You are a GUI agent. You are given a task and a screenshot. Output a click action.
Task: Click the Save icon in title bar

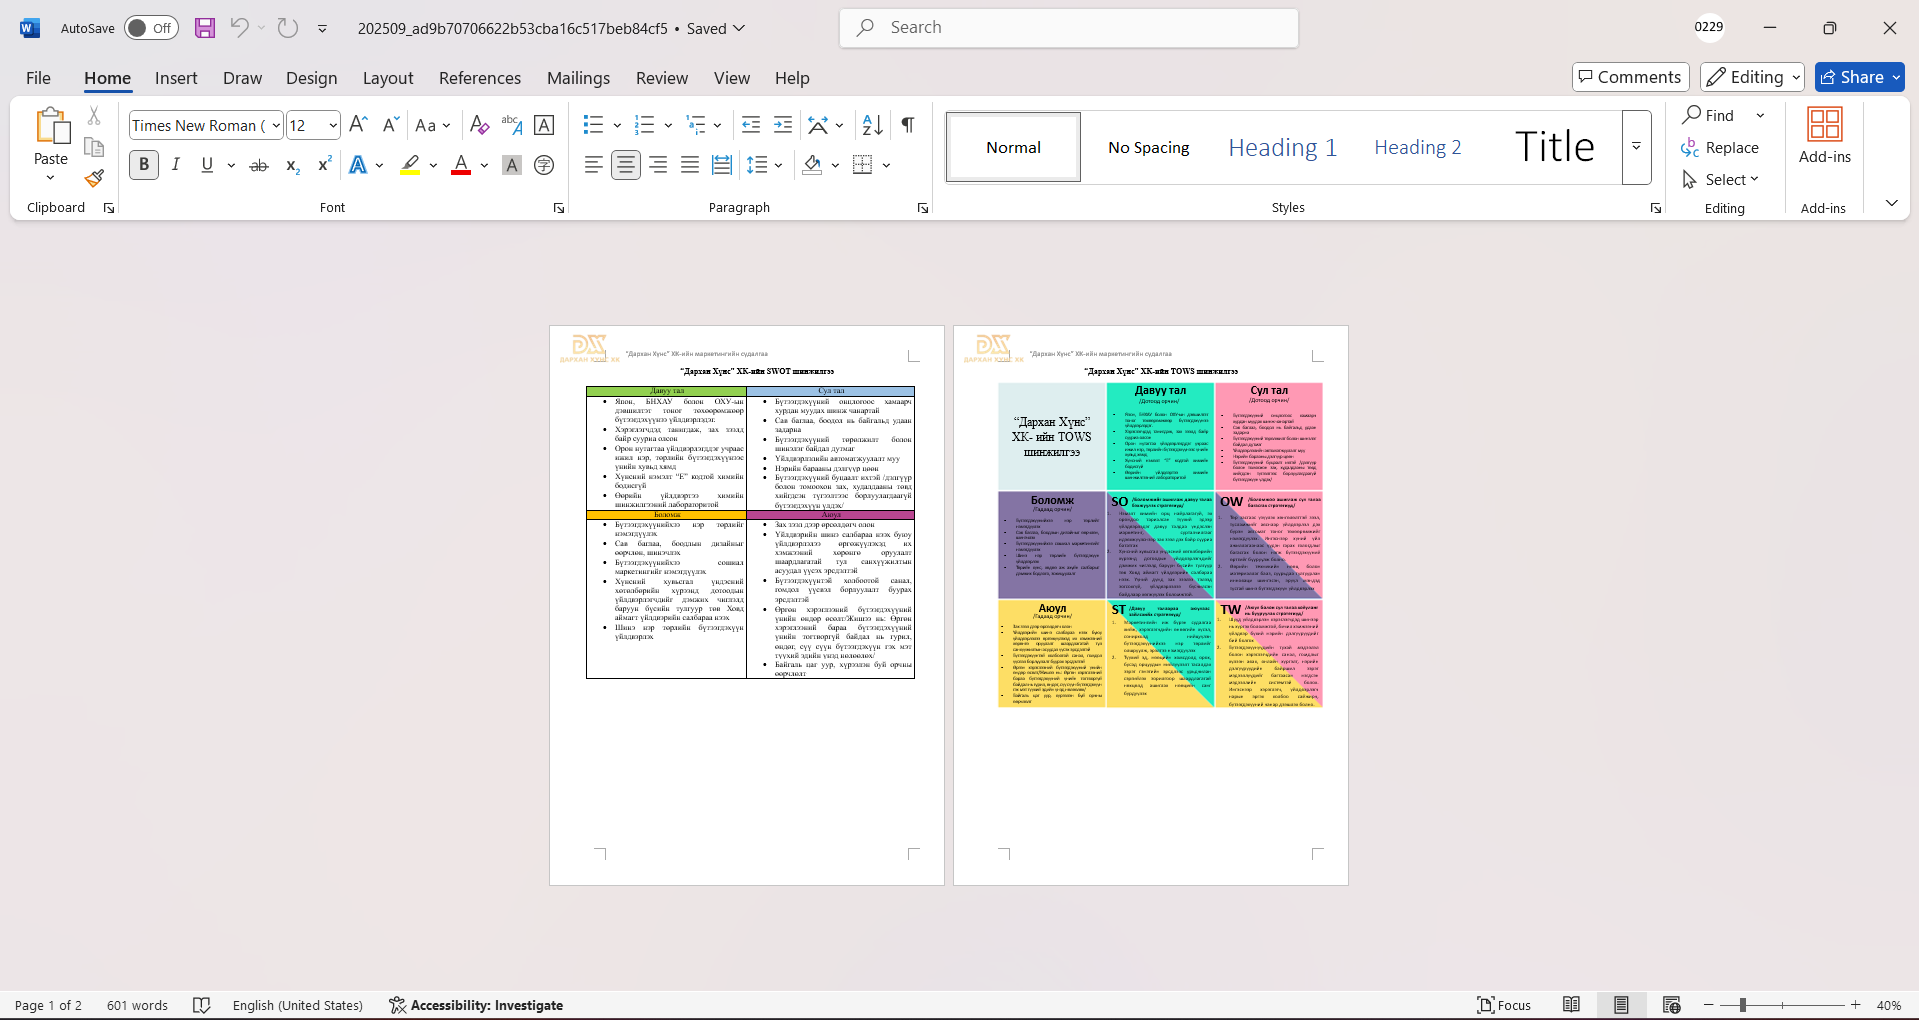205,28
